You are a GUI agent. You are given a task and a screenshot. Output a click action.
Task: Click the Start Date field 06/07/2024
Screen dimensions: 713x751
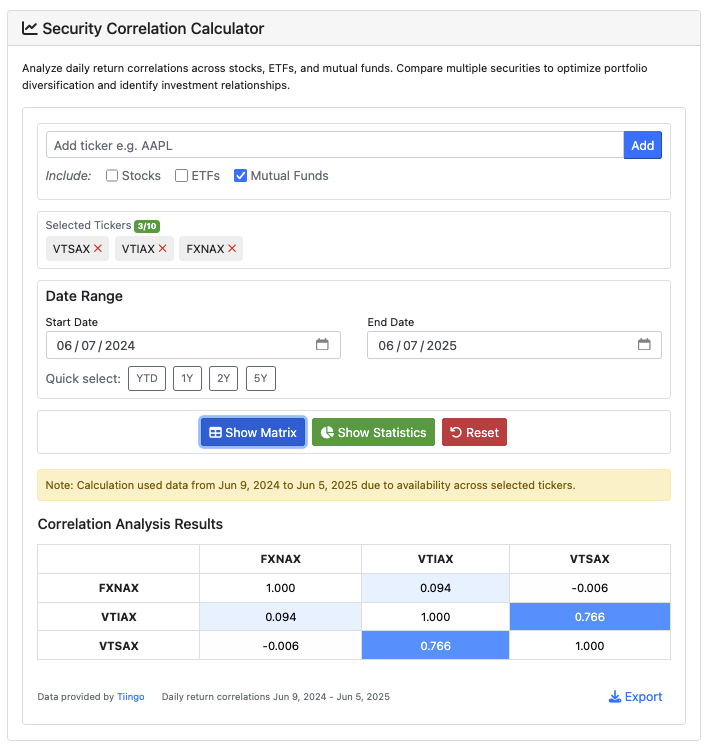tap(193, 345)
